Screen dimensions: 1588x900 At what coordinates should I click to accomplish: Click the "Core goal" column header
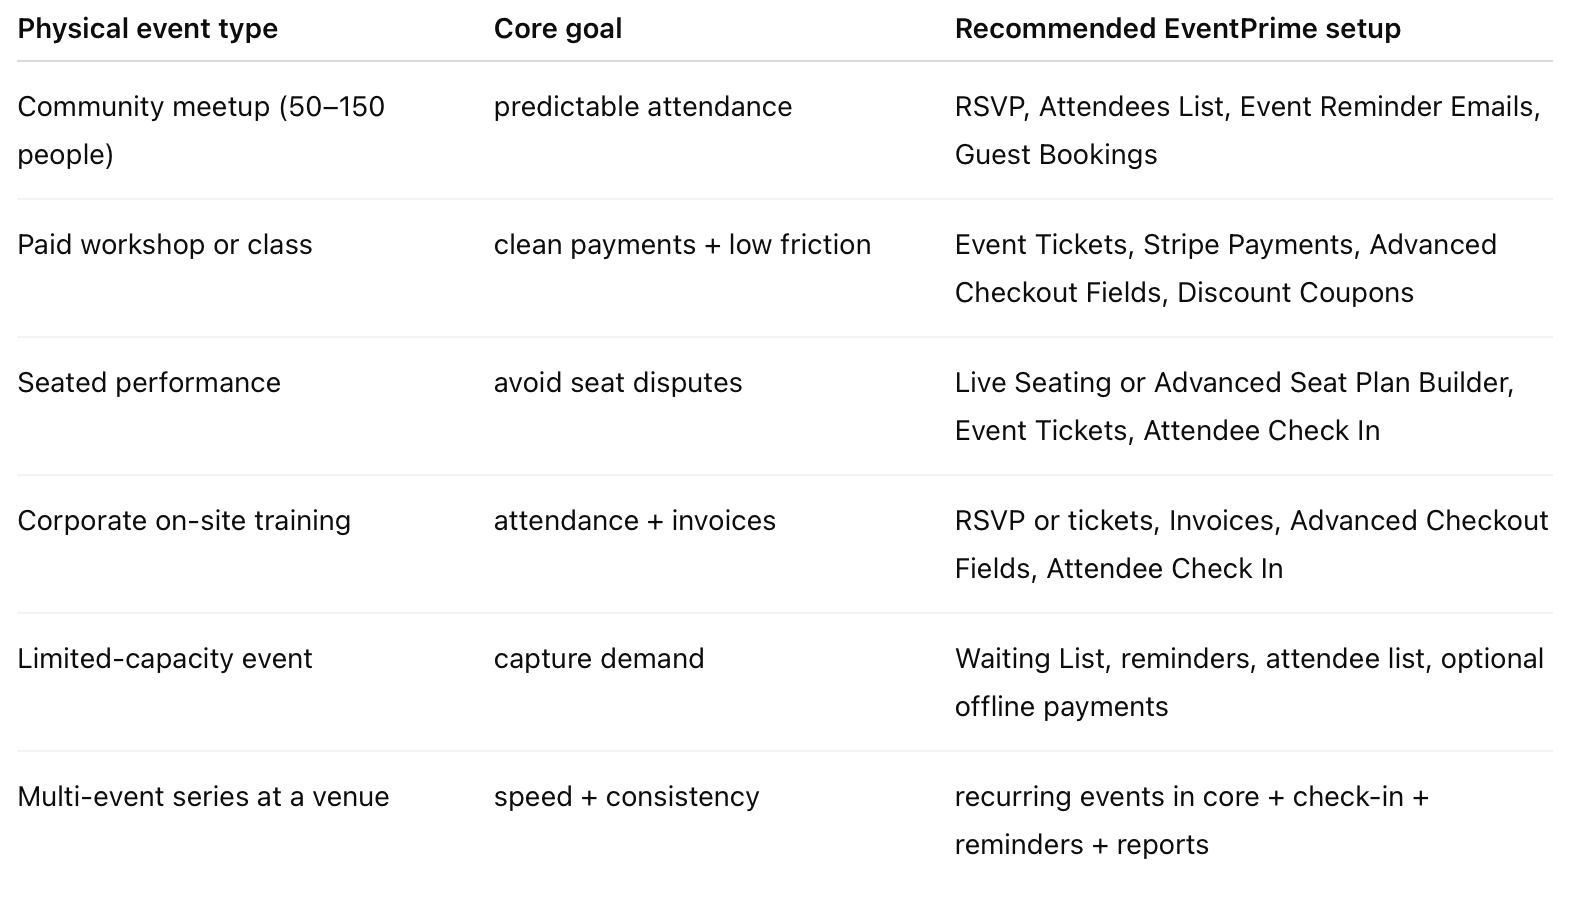click(x=558, y=29)
